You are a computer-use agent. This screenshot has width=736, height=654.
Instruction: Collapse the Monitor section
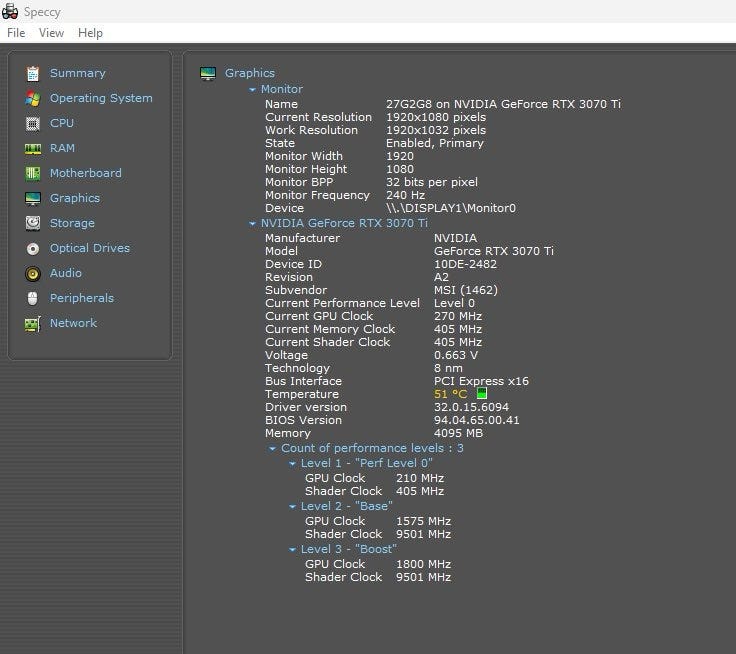click(x=253, y=90)
